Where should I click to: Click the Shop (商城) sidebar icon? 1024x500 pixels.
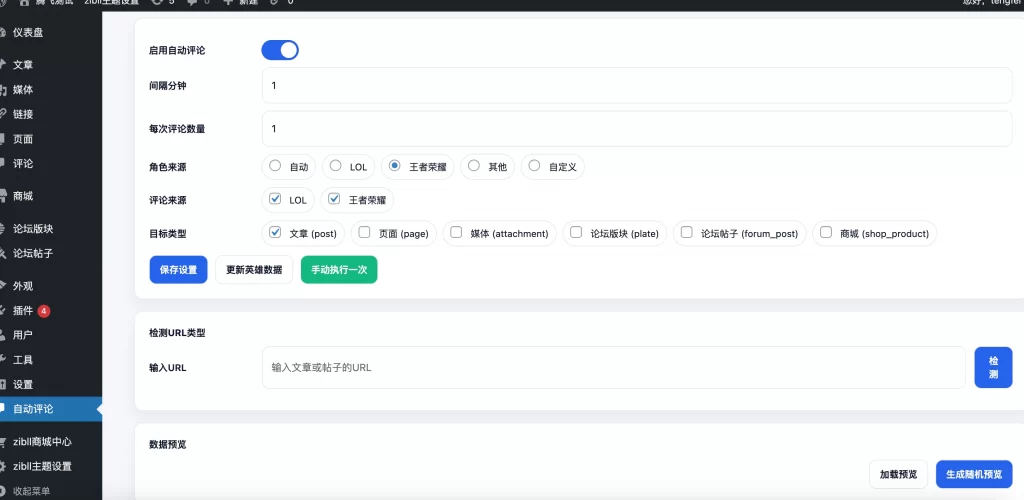[4, 196]
